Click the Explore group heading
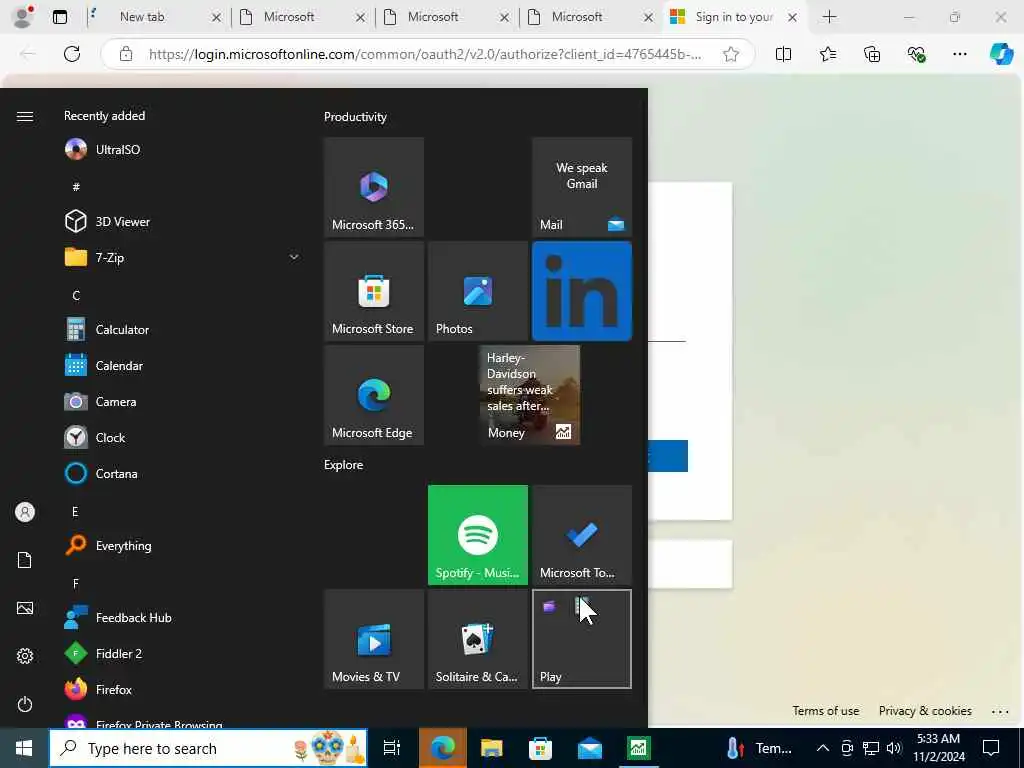This screenshot has height=768, width=1024. pos(344,464)
